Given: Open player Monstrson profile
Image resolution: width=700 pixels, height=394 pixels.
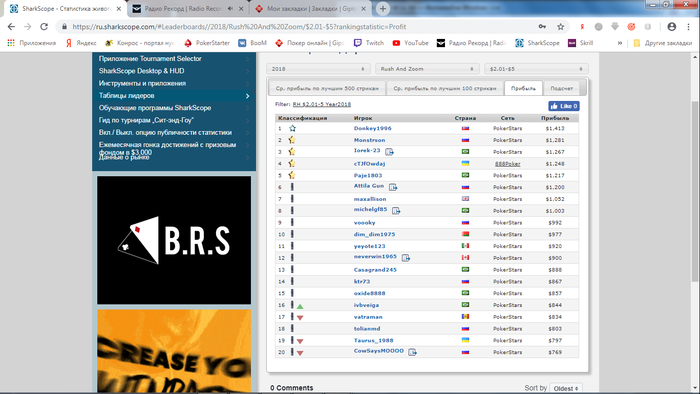Looking at the screenshot, I should coord(369,140).
